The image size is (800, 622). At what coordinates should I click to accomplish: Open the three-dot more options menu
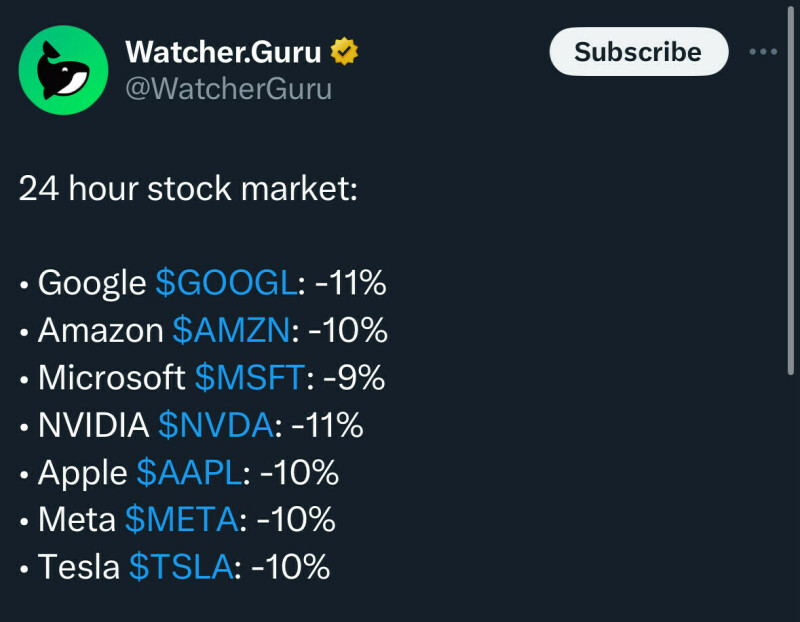tap(763, 52)
